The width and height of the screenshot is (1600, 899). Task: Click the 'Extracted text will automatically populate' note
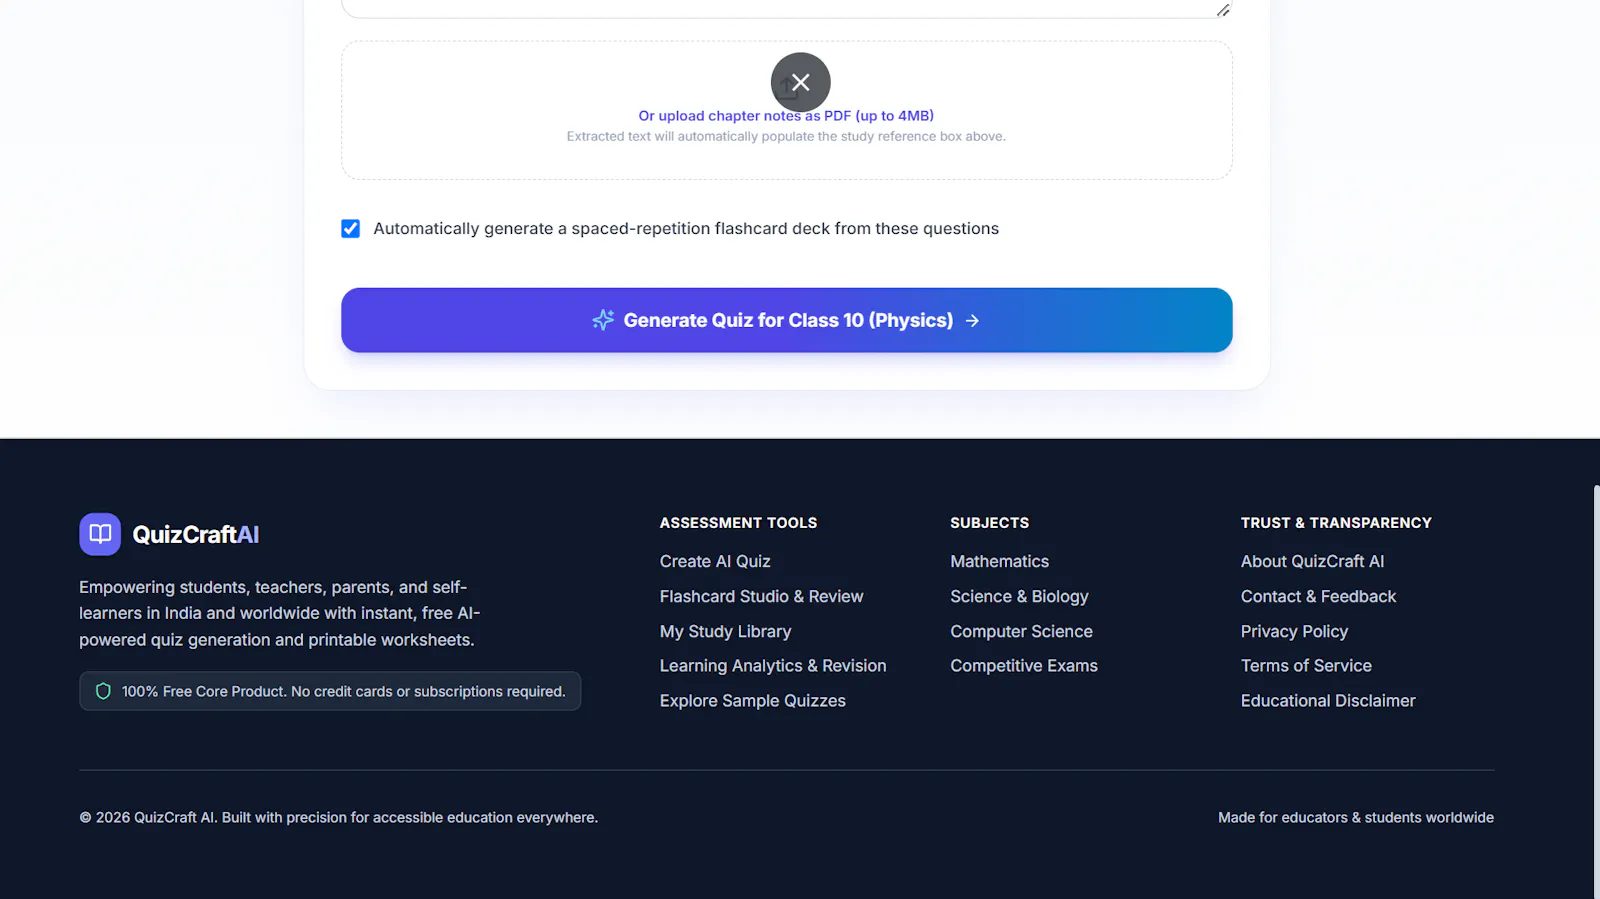[x=786, y=137]
